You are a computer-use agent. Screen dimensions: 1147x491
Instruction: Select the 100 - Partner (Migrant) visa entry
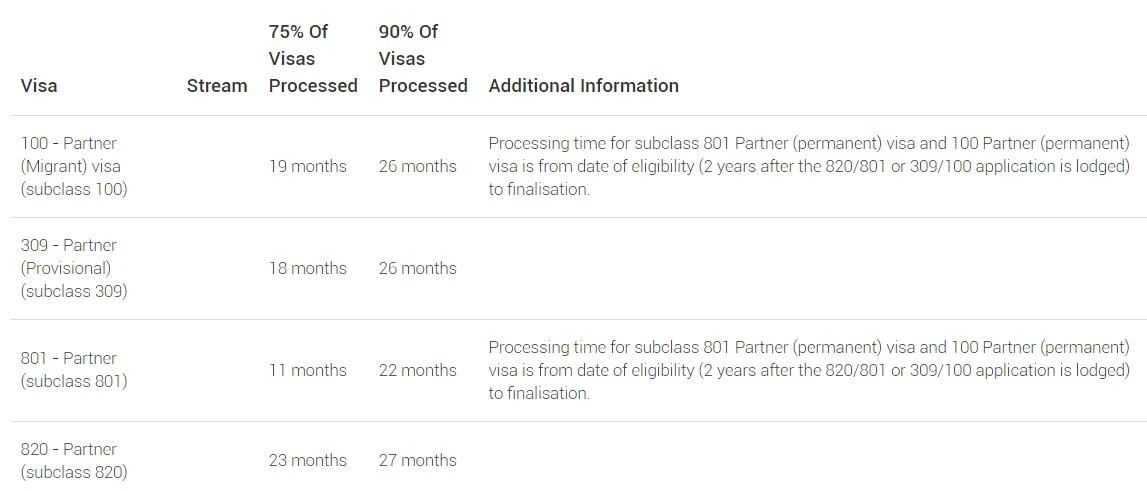pyautogui.click(x=74, y=166)
